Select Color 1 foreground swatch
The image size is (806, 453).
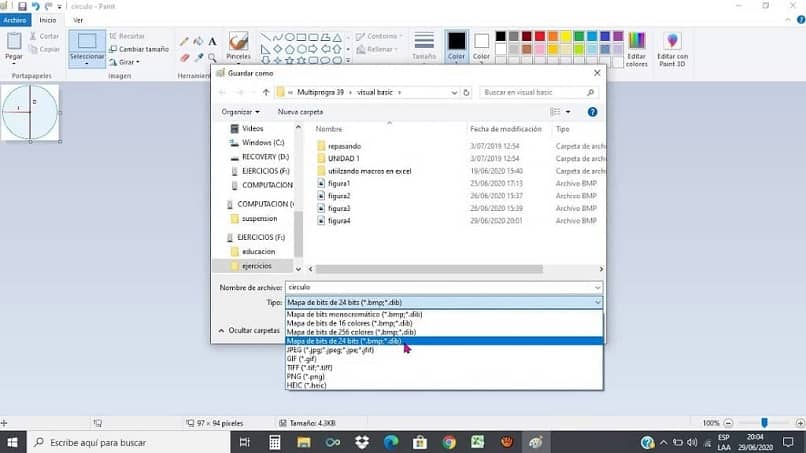456,46
